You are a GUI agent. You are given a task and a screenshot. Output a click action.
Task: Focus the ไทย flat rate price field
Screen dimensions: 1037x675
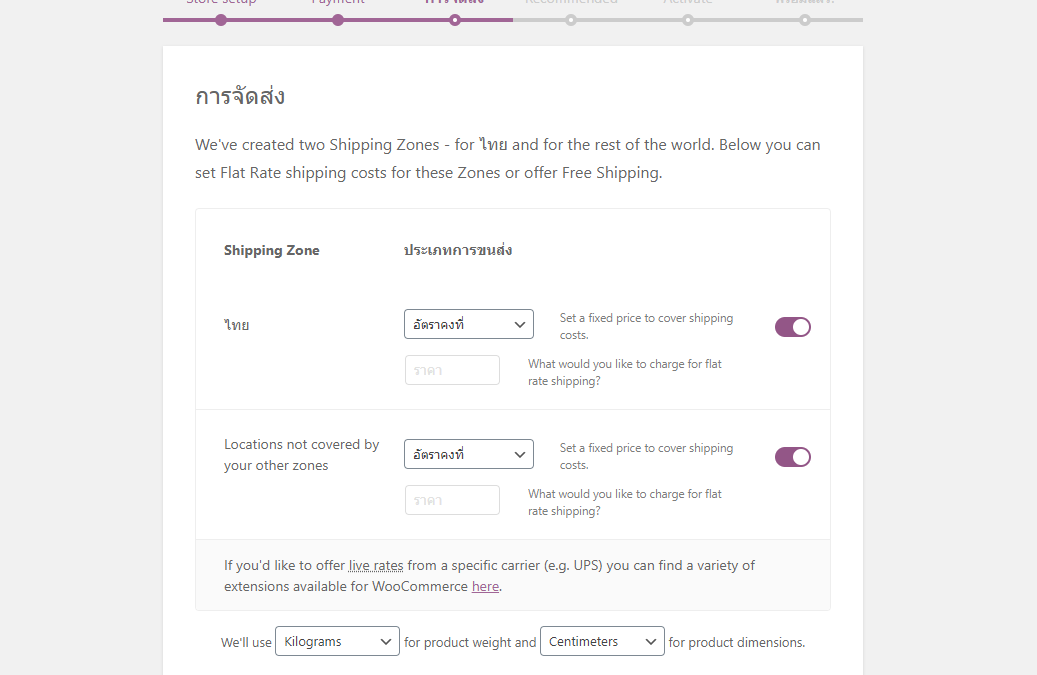pos(452,370)
